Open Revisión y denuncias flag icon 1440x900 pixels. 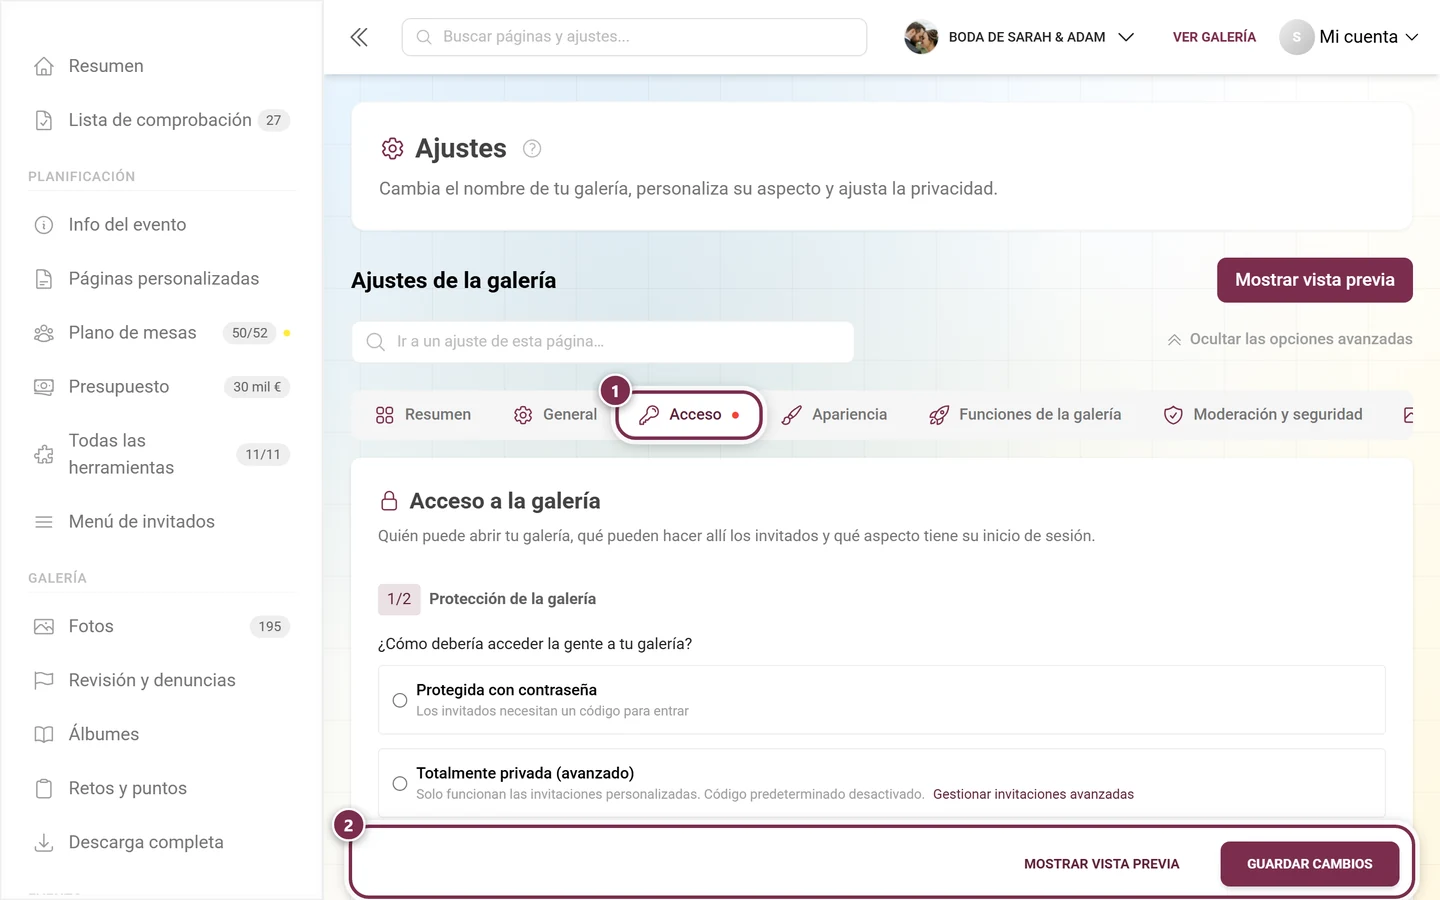44,680
